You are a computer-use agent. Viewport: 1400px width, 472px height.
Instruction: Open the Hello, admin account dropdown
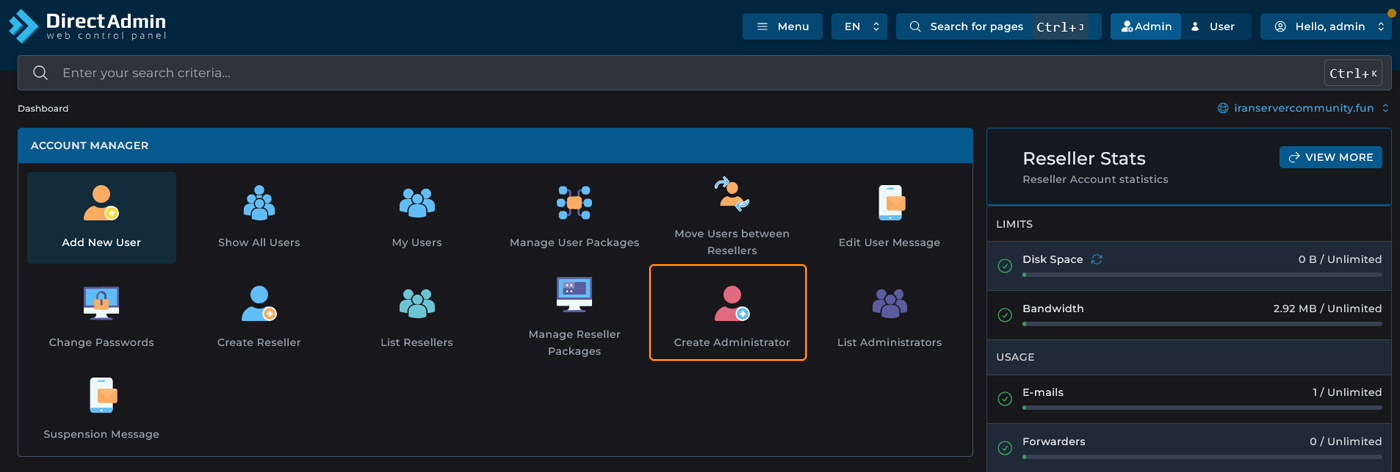1325,27
